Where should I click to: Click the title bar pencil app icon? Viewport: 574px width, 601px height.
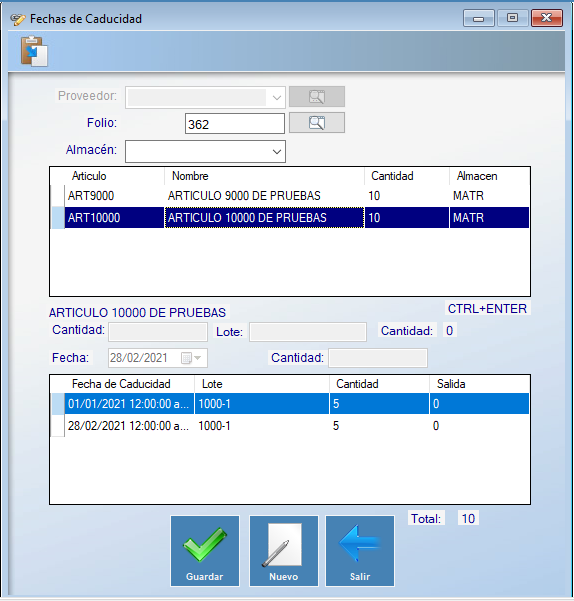point(18,19)
